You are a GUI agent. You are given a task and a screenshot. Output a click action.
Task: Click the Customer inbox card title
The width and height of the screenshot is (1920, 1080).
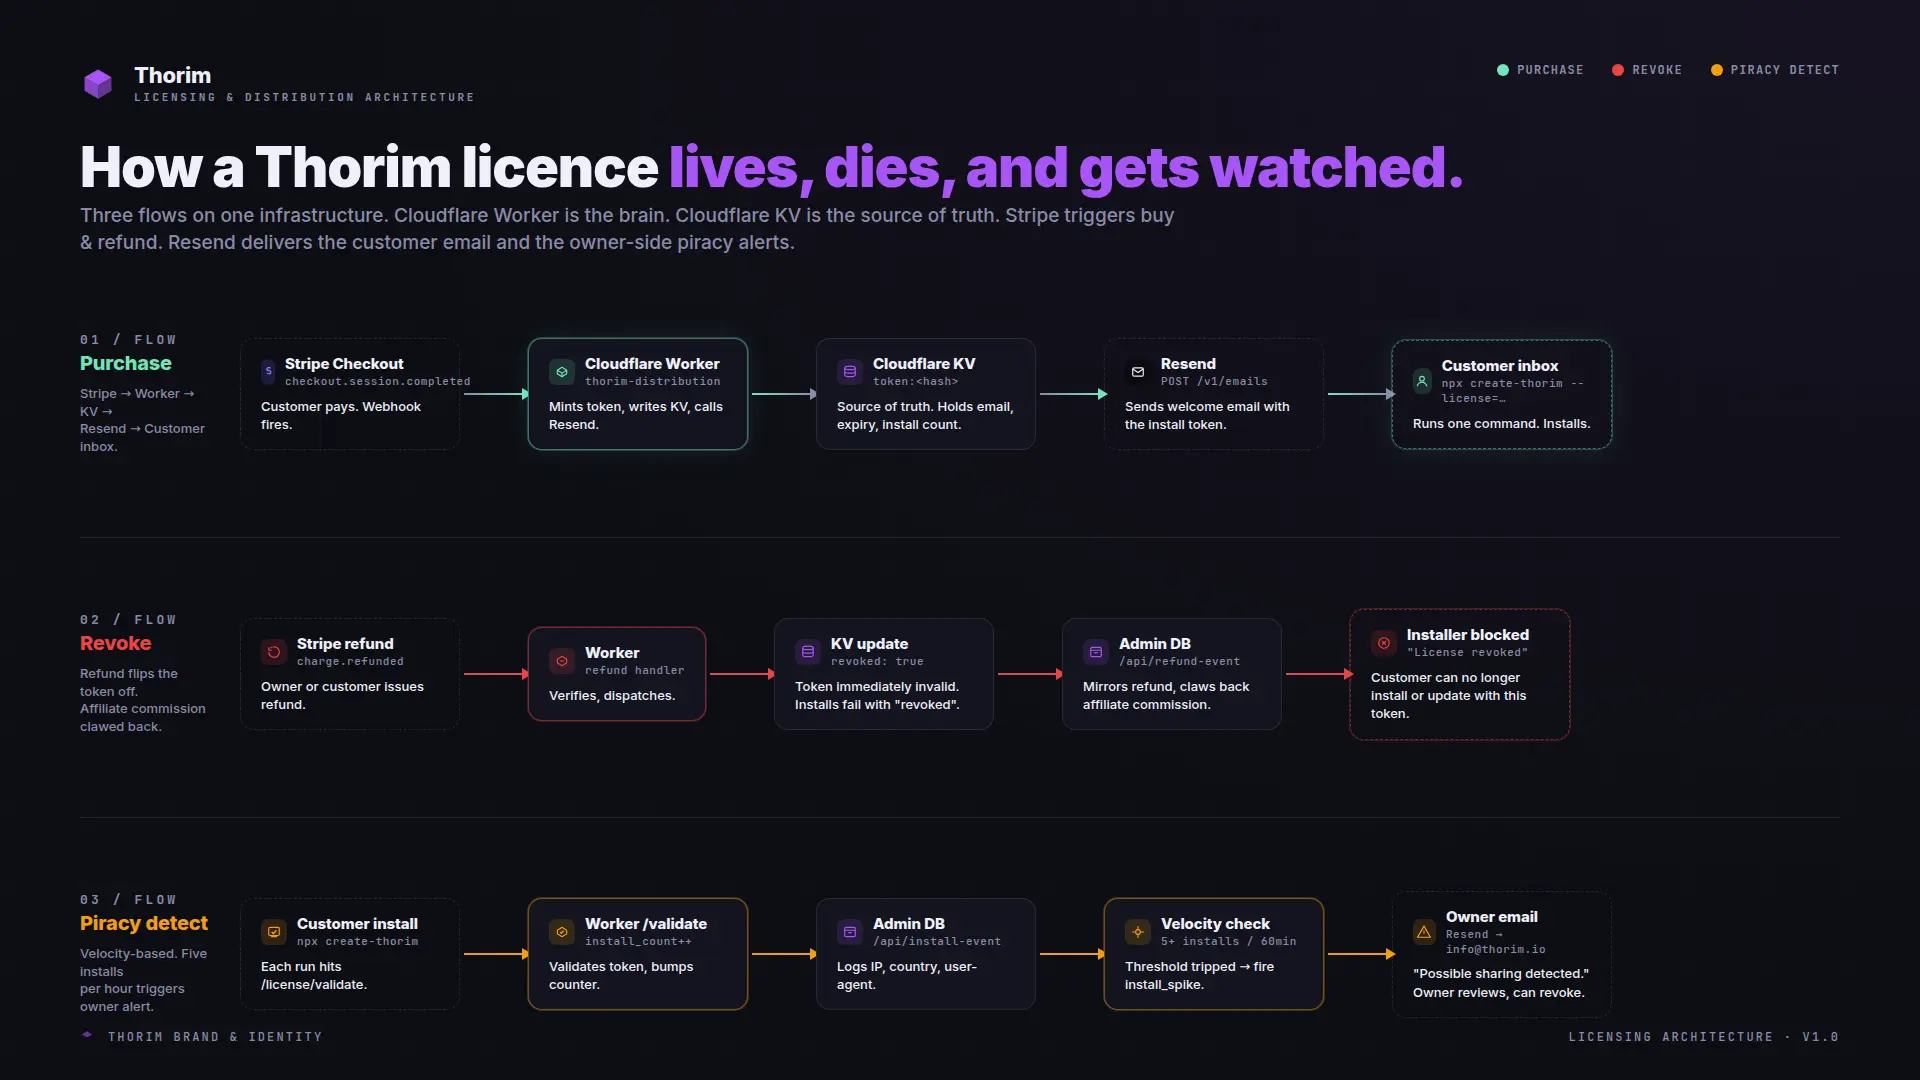[x=1500, y=366]
